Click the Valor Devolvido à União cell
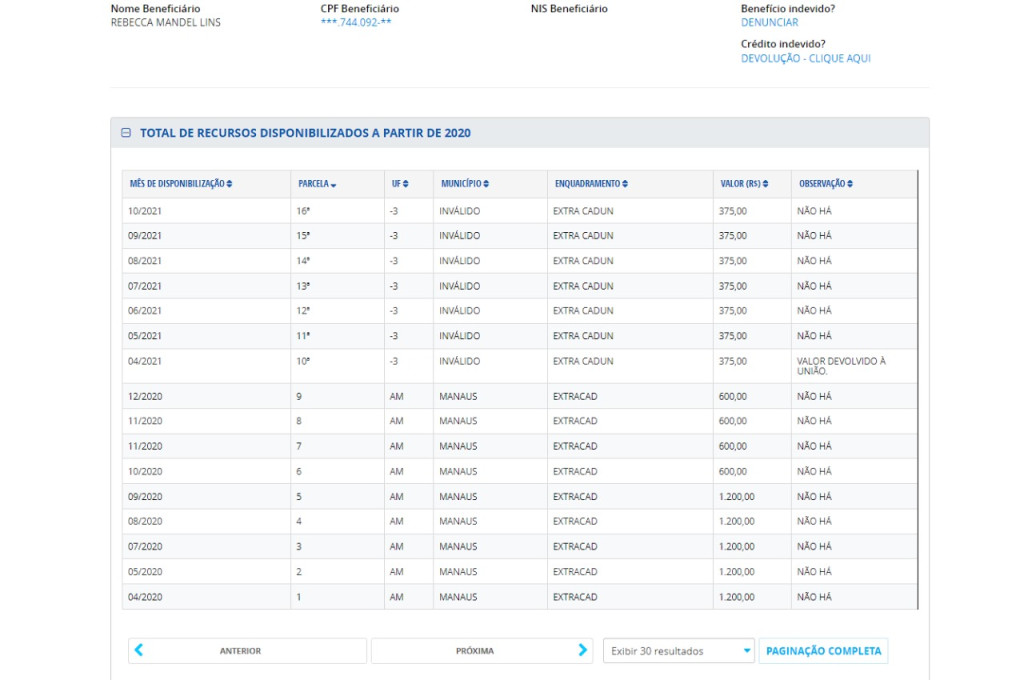 (x=841, y=366)
